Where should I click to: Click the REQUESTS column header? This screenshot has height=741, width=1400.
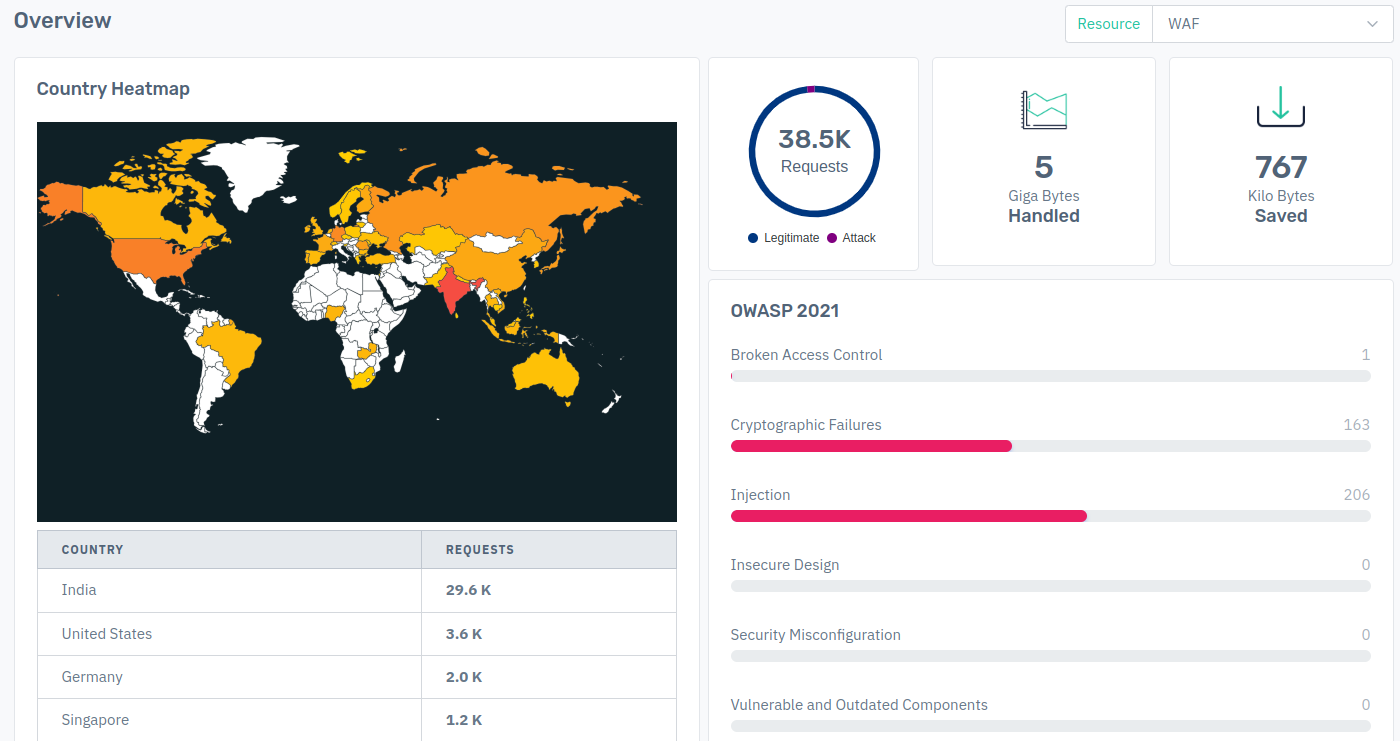click(x=480, y=550)
